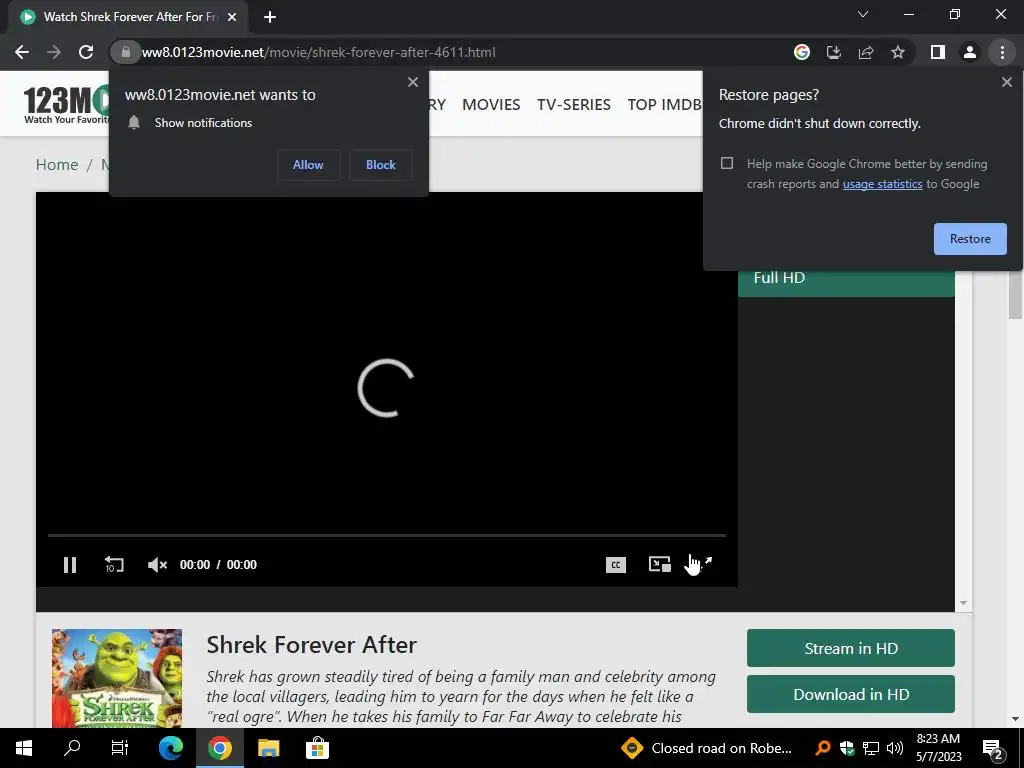Click page vertical scrollbar thumb
The width and height of the screenshot is (1024, 768).
click(1016, 294)
